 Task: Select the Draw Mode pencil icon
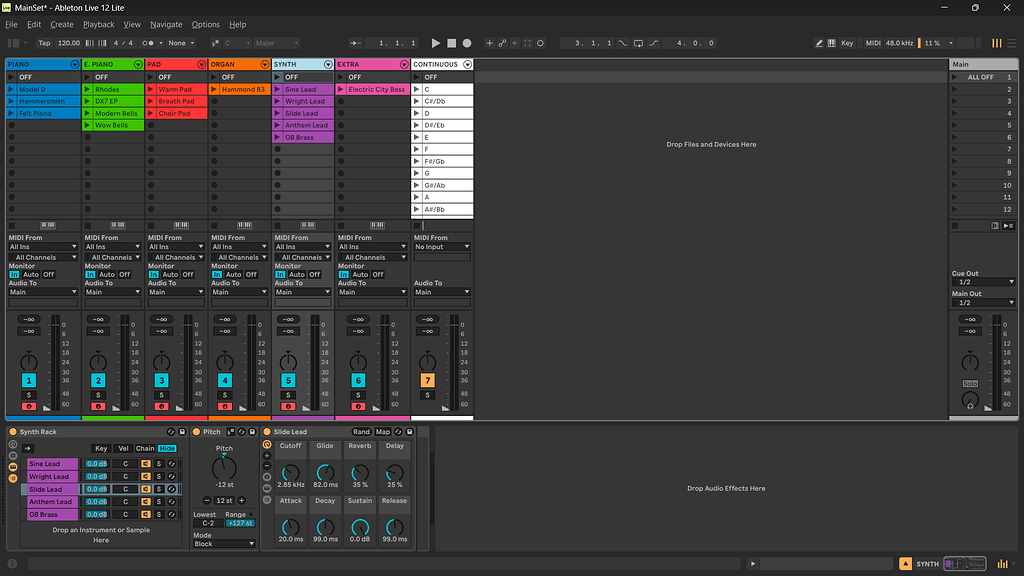pyautogui.click(x=818, y=44)
